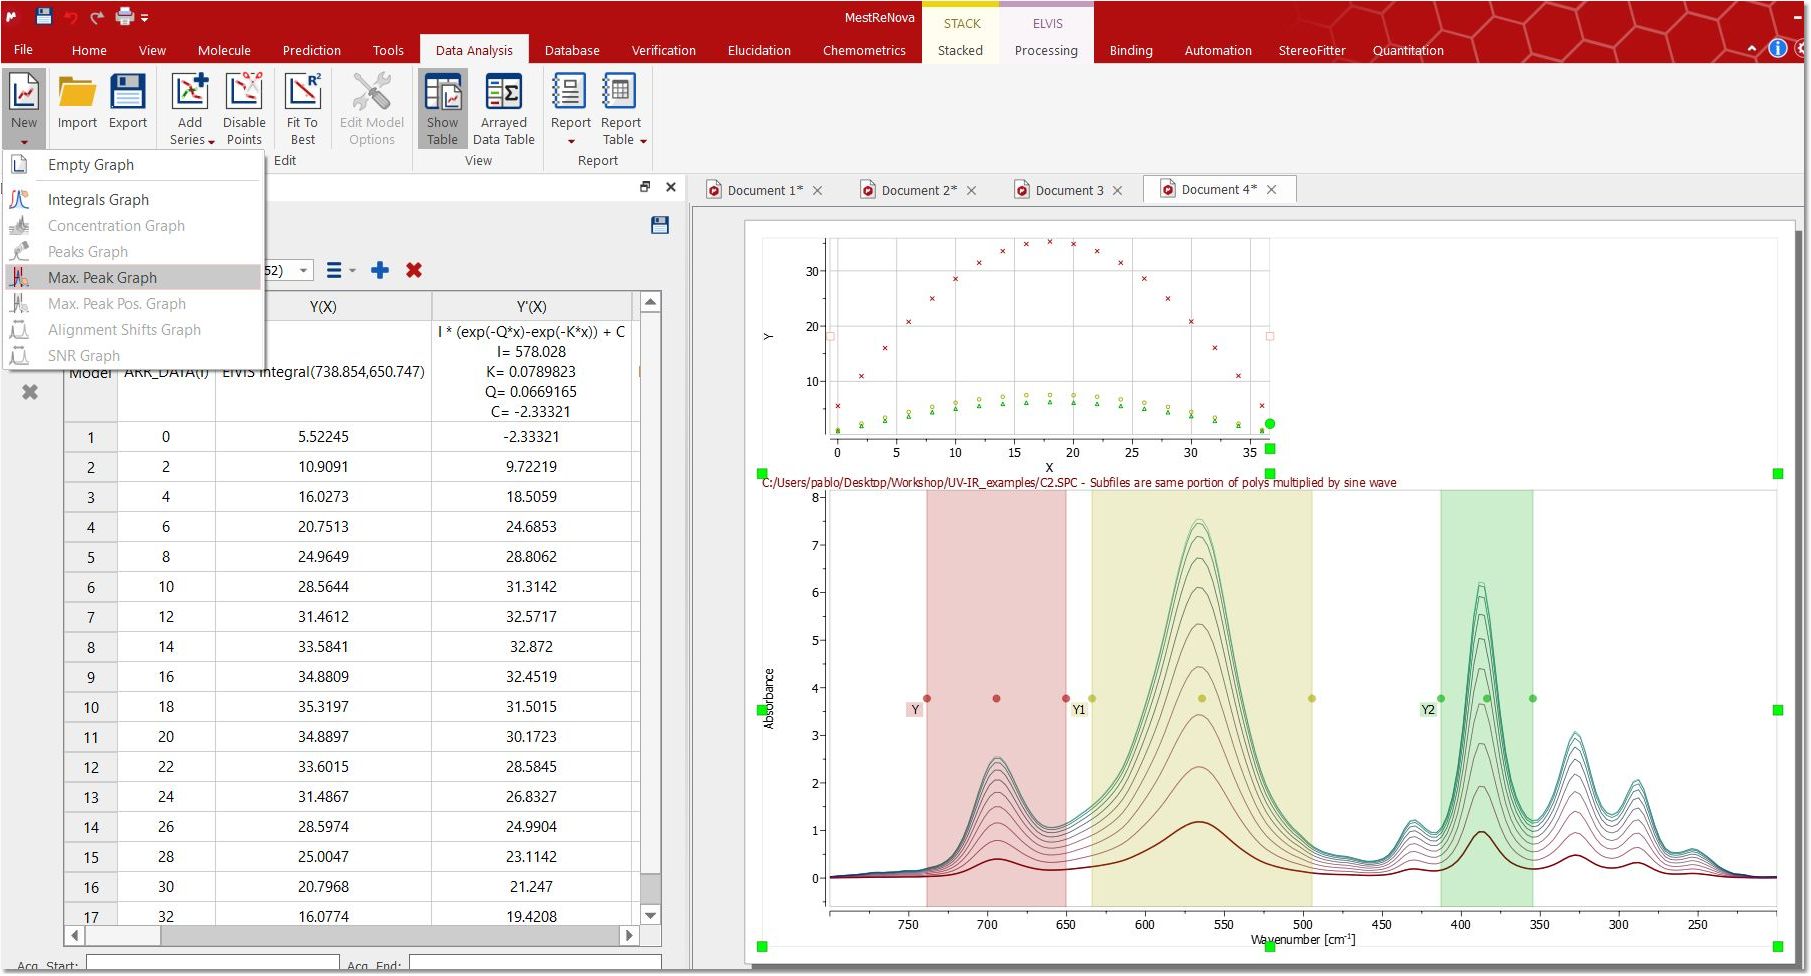The height and width of the screenshot is (976, 1811).
Task: Close the Document 2* tab
Action: click(x=971, y=190)
